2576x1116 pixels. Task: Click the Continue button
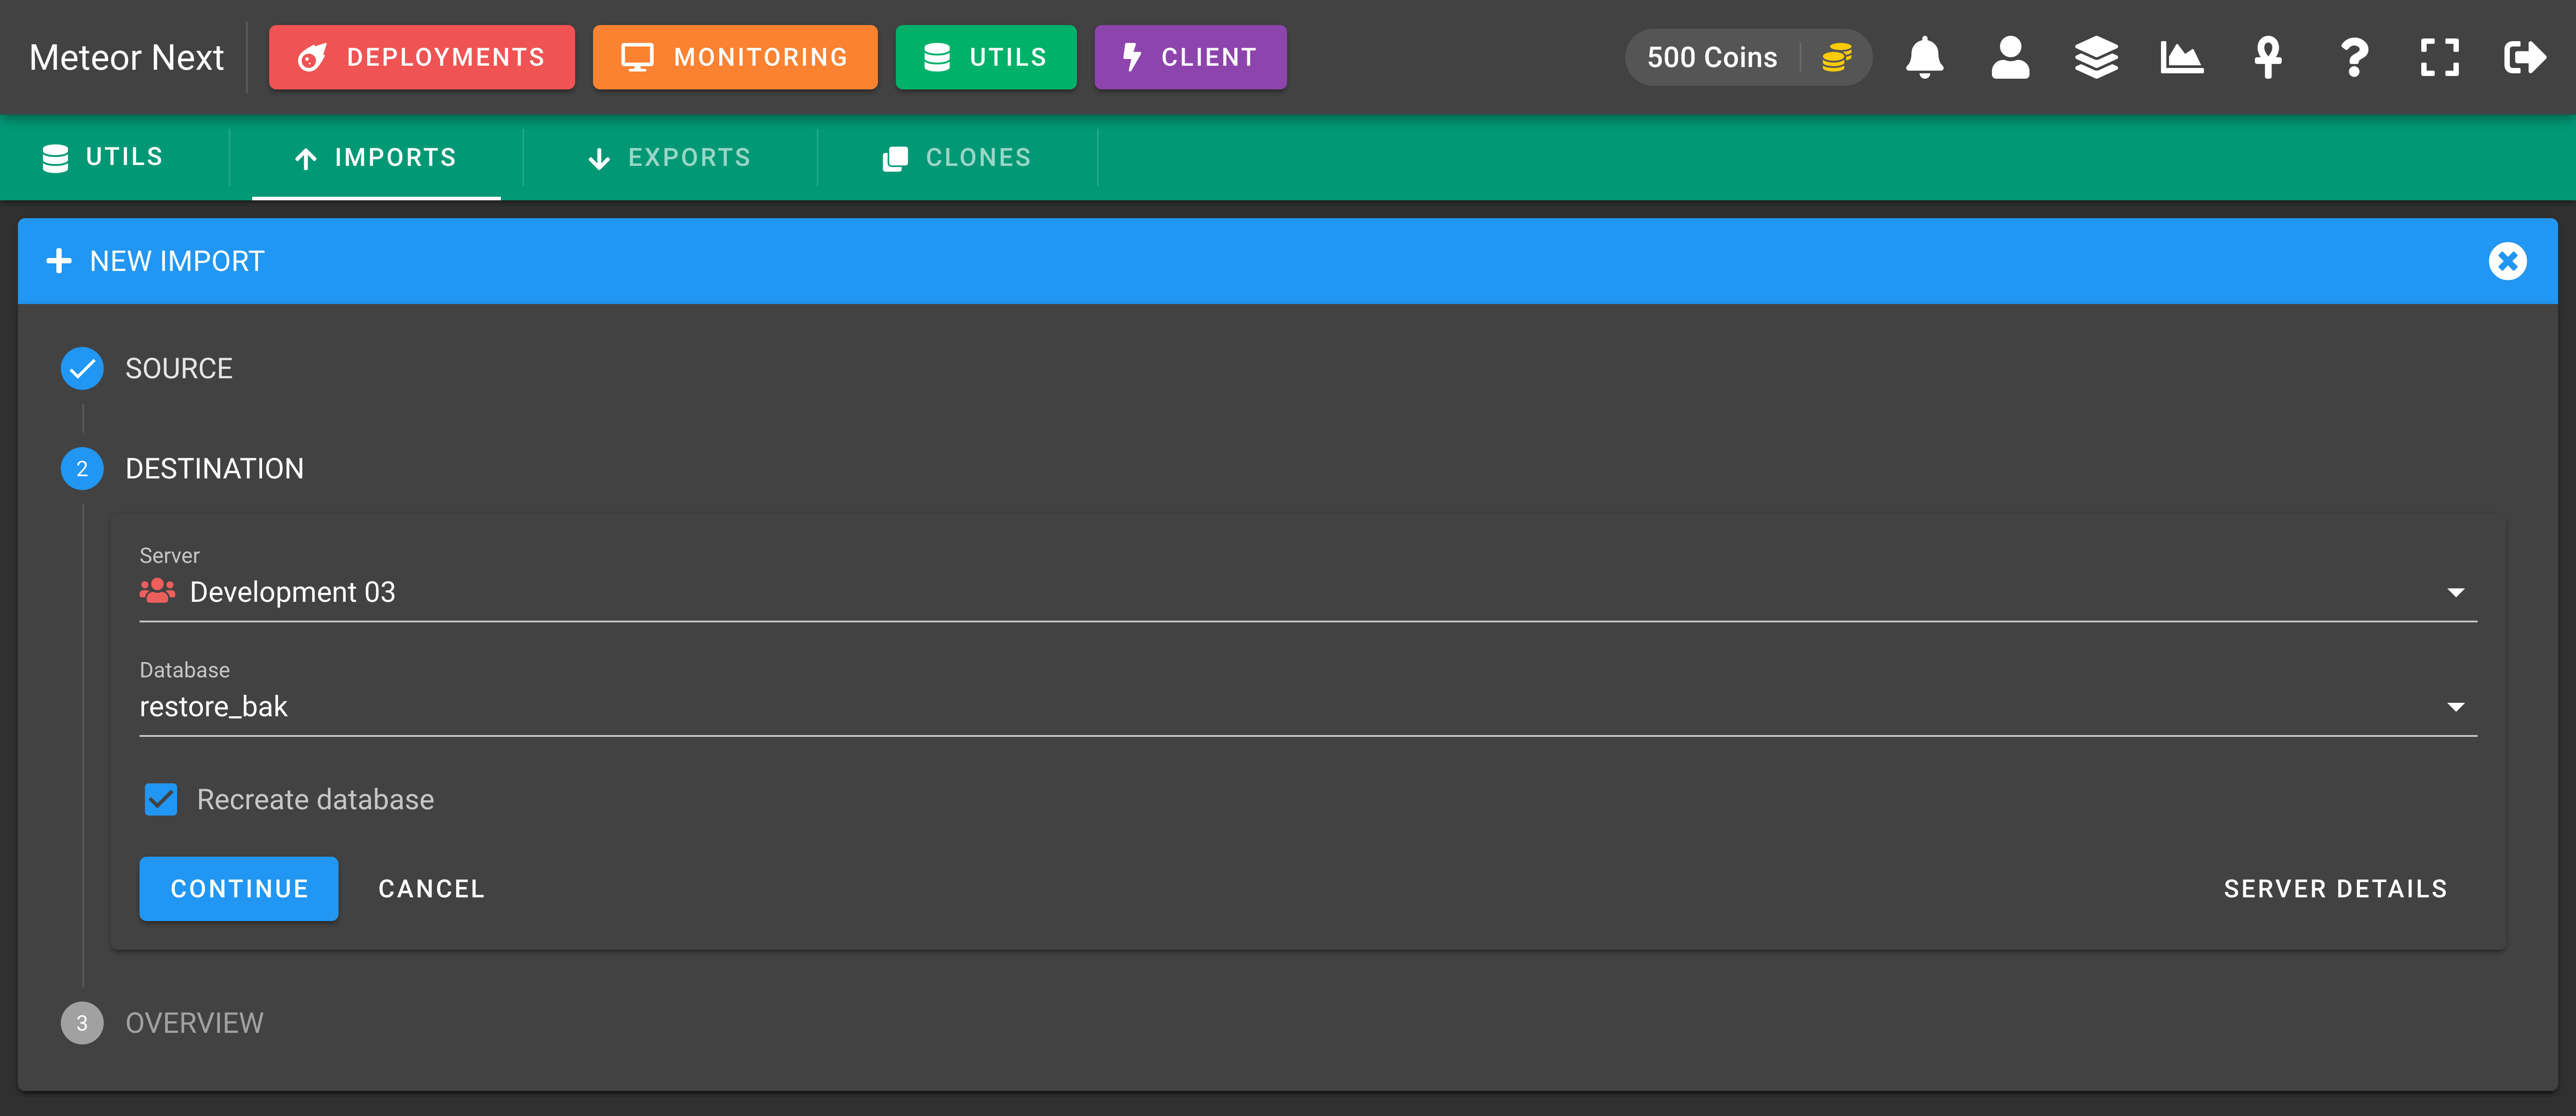[x=239, y=888]
